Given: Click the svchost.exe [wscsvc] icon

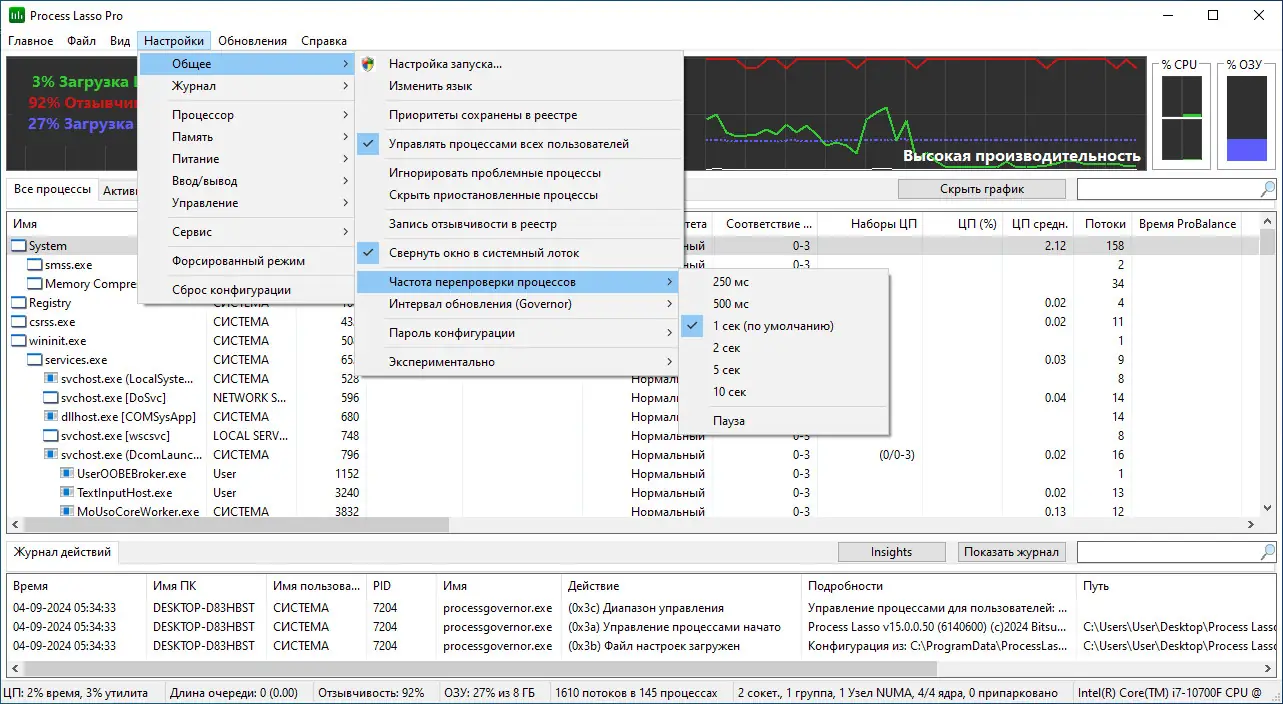Looking at the screenshot, I should pyautogui.click(x=51, y=436).
